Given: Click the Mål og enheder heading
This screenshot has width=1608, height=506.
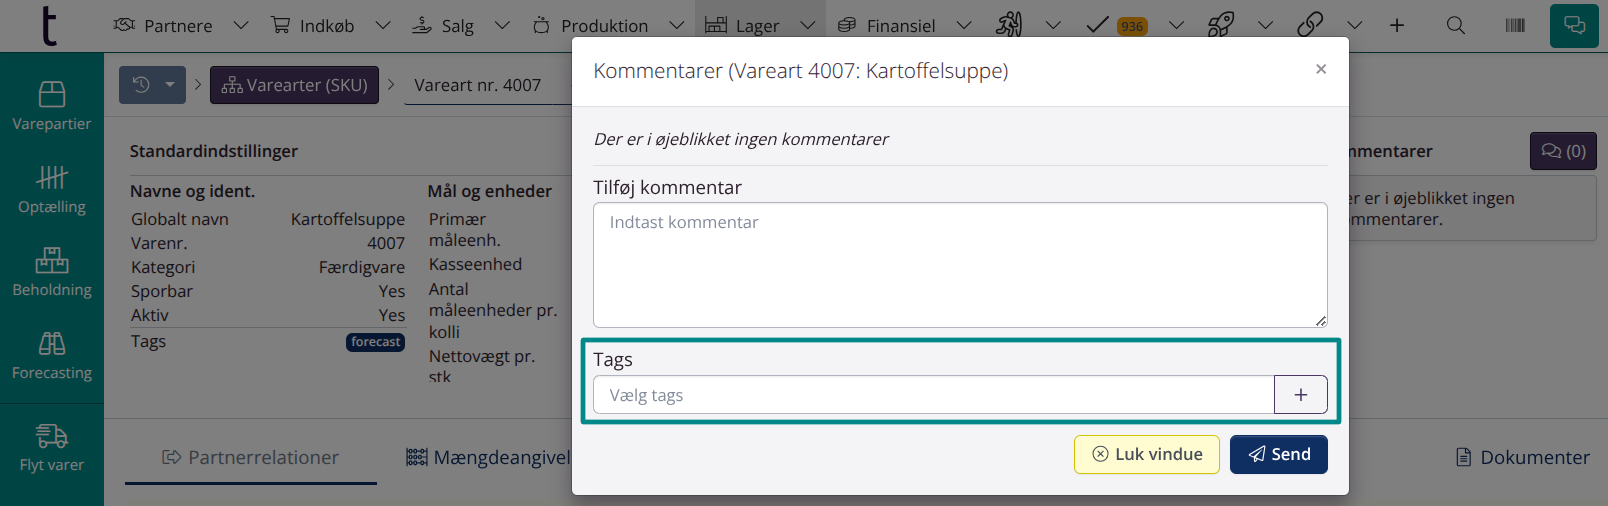Looking at the screenshot, I should [x=490, y=191].
